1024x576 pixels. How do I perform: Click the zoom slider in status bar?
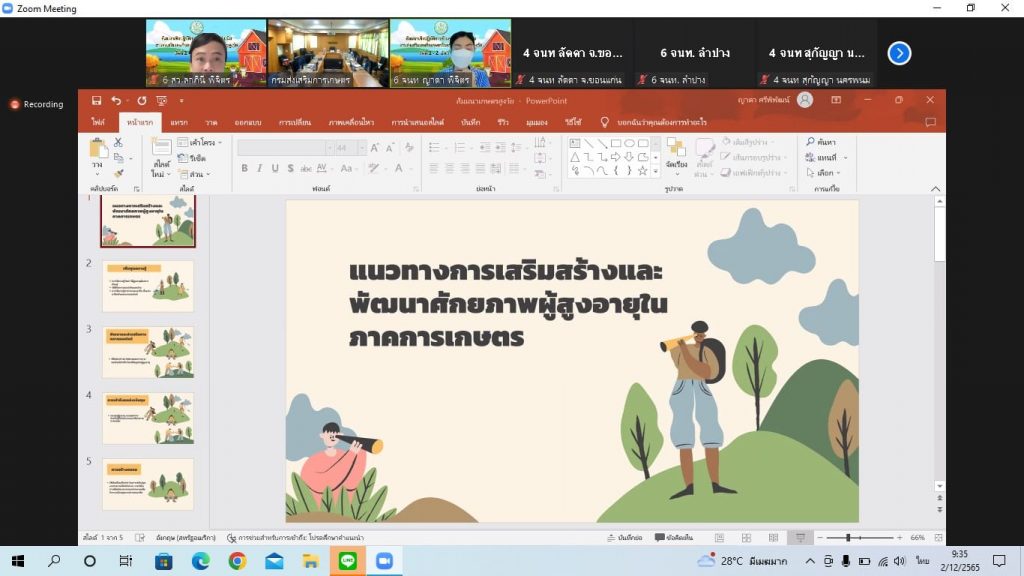tap(848, 538)
